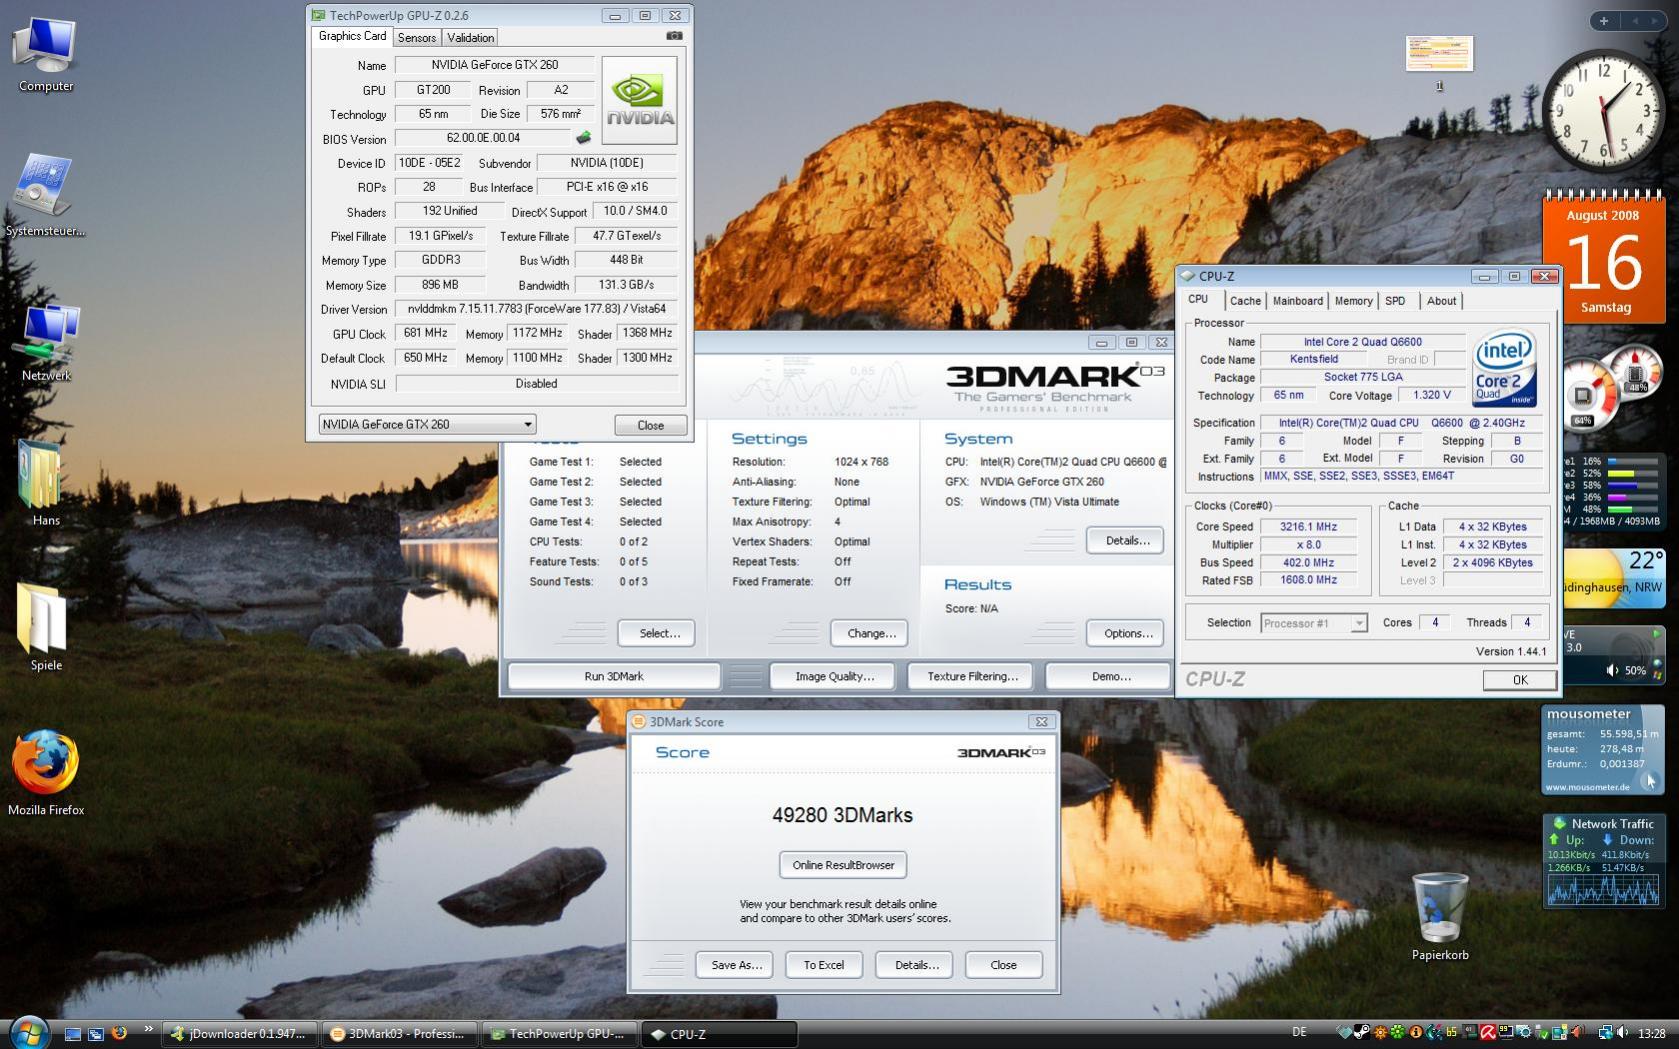Click the Intel Core 2 Quad logo in CPU-Z
The image size is (1679, 1049).
1505,368
